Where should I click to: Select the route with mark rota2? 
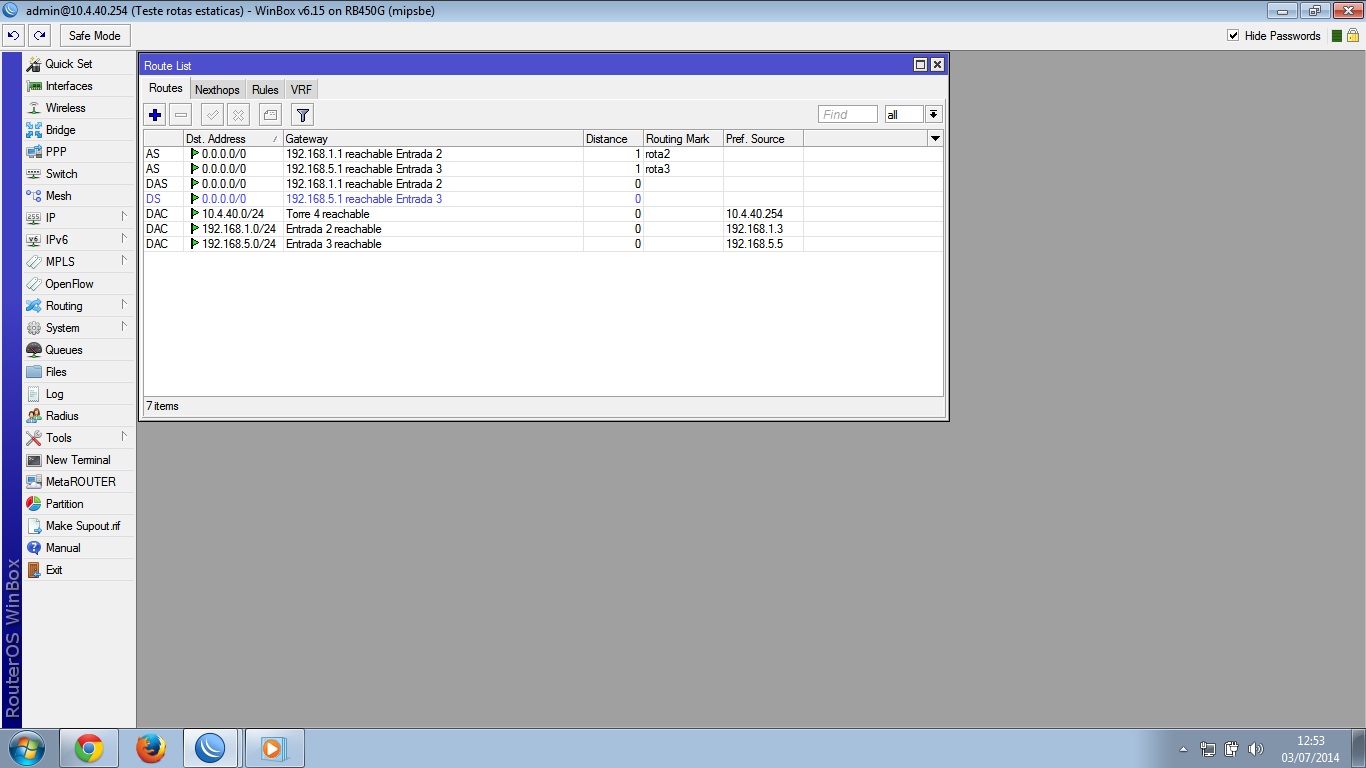pyautogui.click(x=543, y=154)
